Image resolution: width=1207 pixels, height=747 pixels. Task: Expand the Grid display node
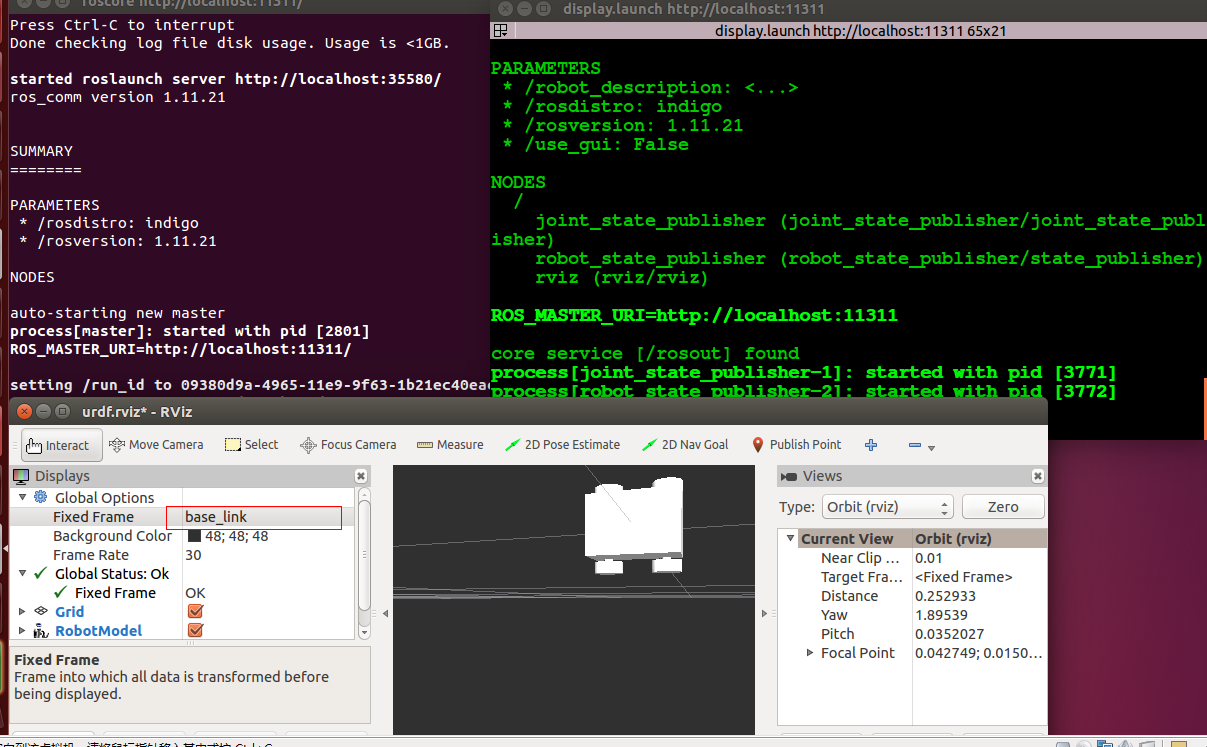click(22, 611)
